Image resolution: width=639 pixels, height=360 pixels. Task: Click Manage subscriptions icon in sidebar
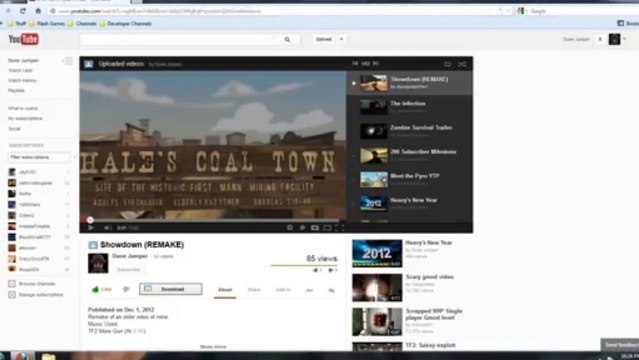click(x=12, y=294)
